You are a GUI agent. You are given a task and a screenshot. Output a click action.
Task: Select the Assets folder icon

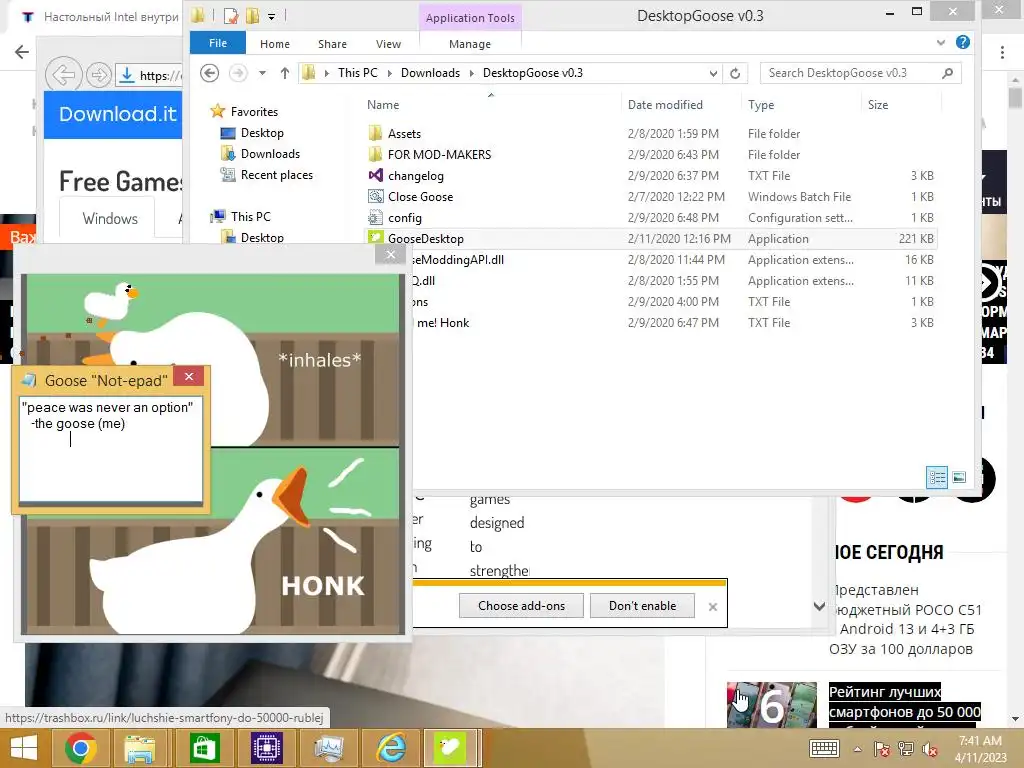coord(375,133)
